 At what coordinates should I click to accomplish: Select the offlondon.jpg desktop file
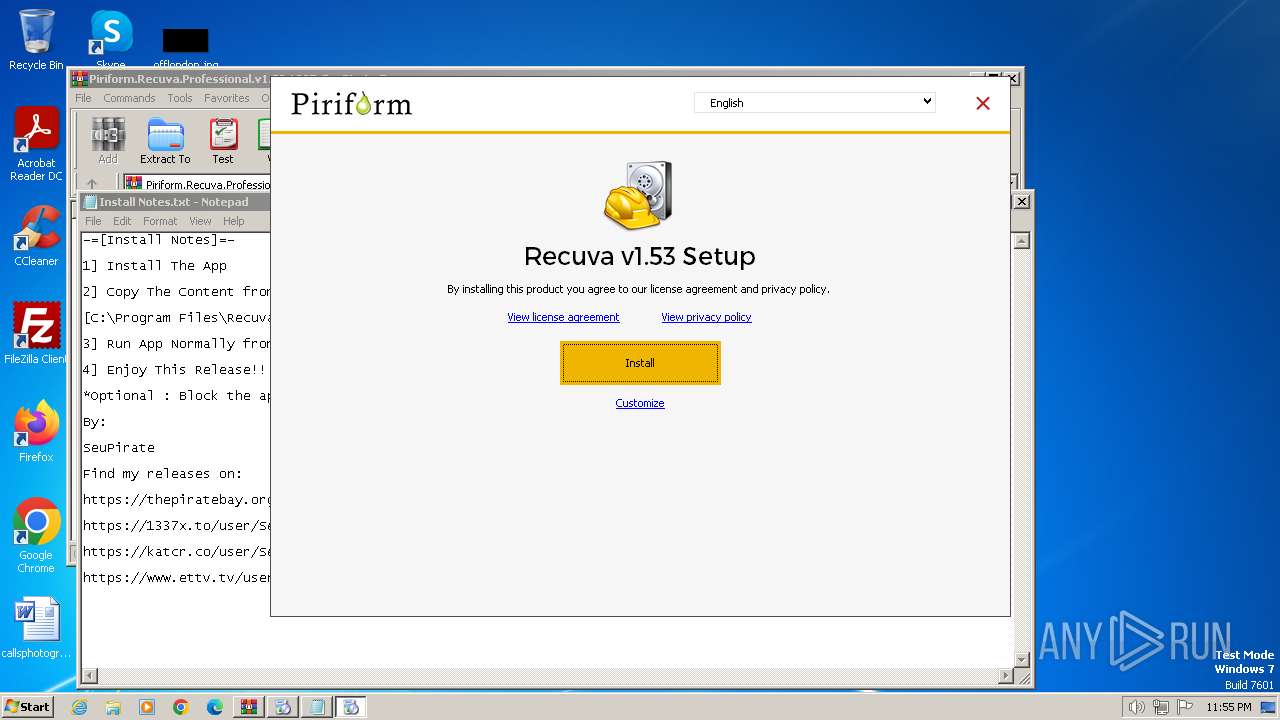[186, 46]
